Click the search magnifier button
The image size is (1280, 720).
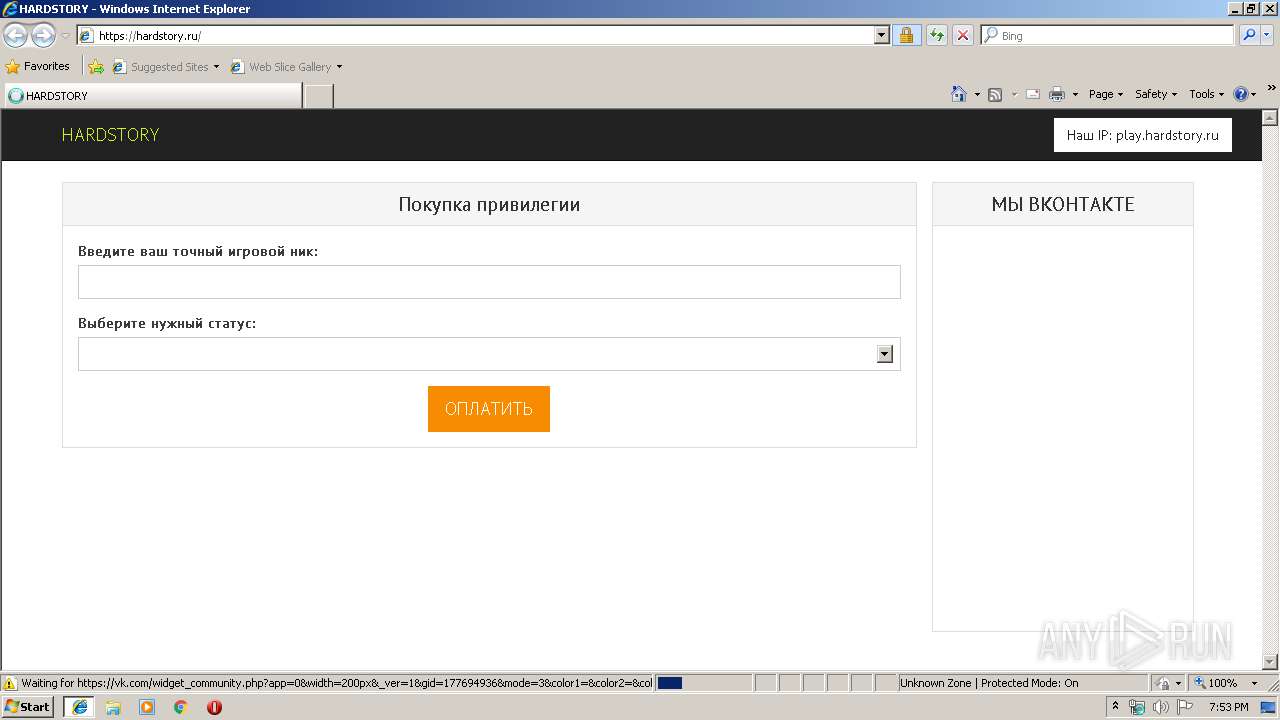1249,35
